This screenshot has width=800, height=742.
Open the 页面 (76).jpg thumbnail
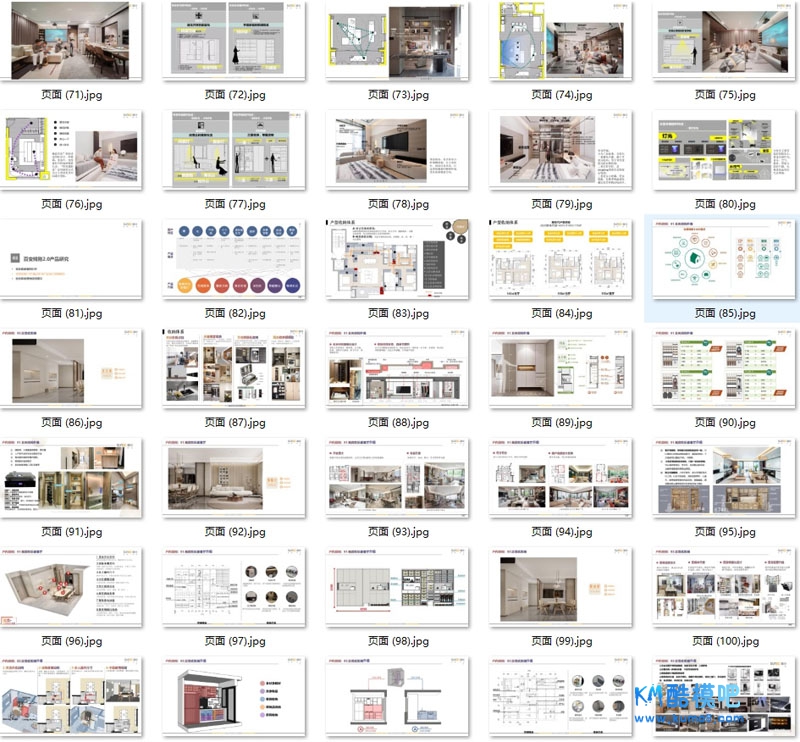(70, 150)
